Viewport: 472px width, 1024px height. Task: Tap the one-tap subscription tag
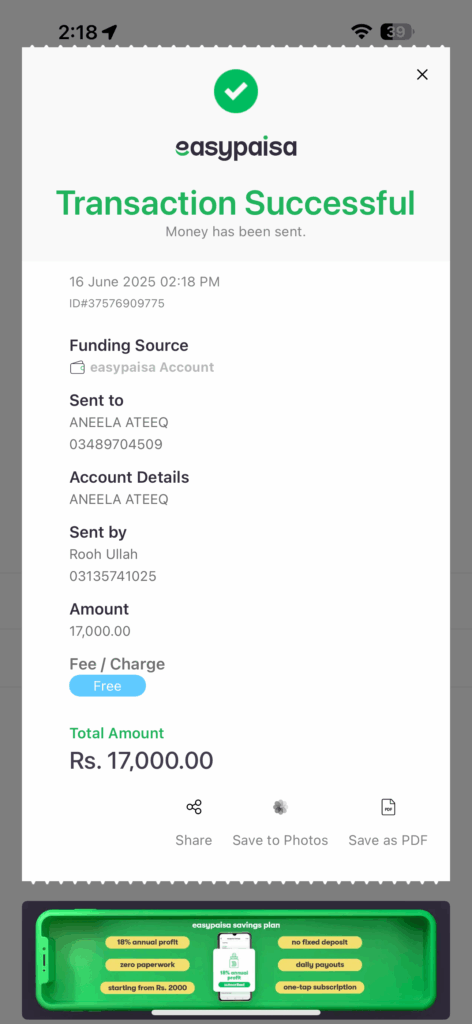[320, 987]
